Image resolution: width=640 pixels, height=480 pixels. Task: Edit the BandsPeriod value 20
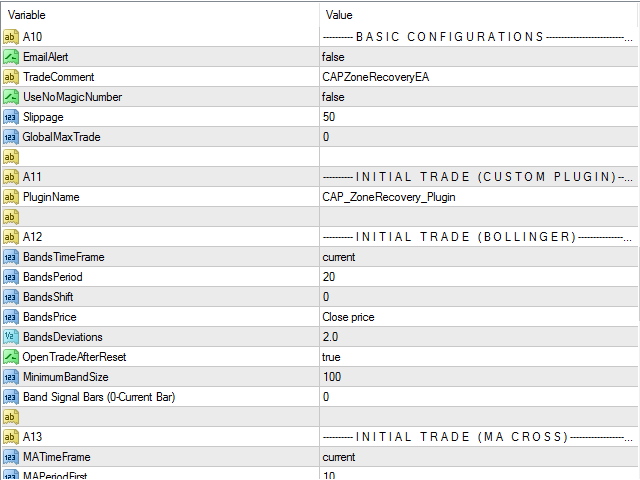tap(479, 277)
